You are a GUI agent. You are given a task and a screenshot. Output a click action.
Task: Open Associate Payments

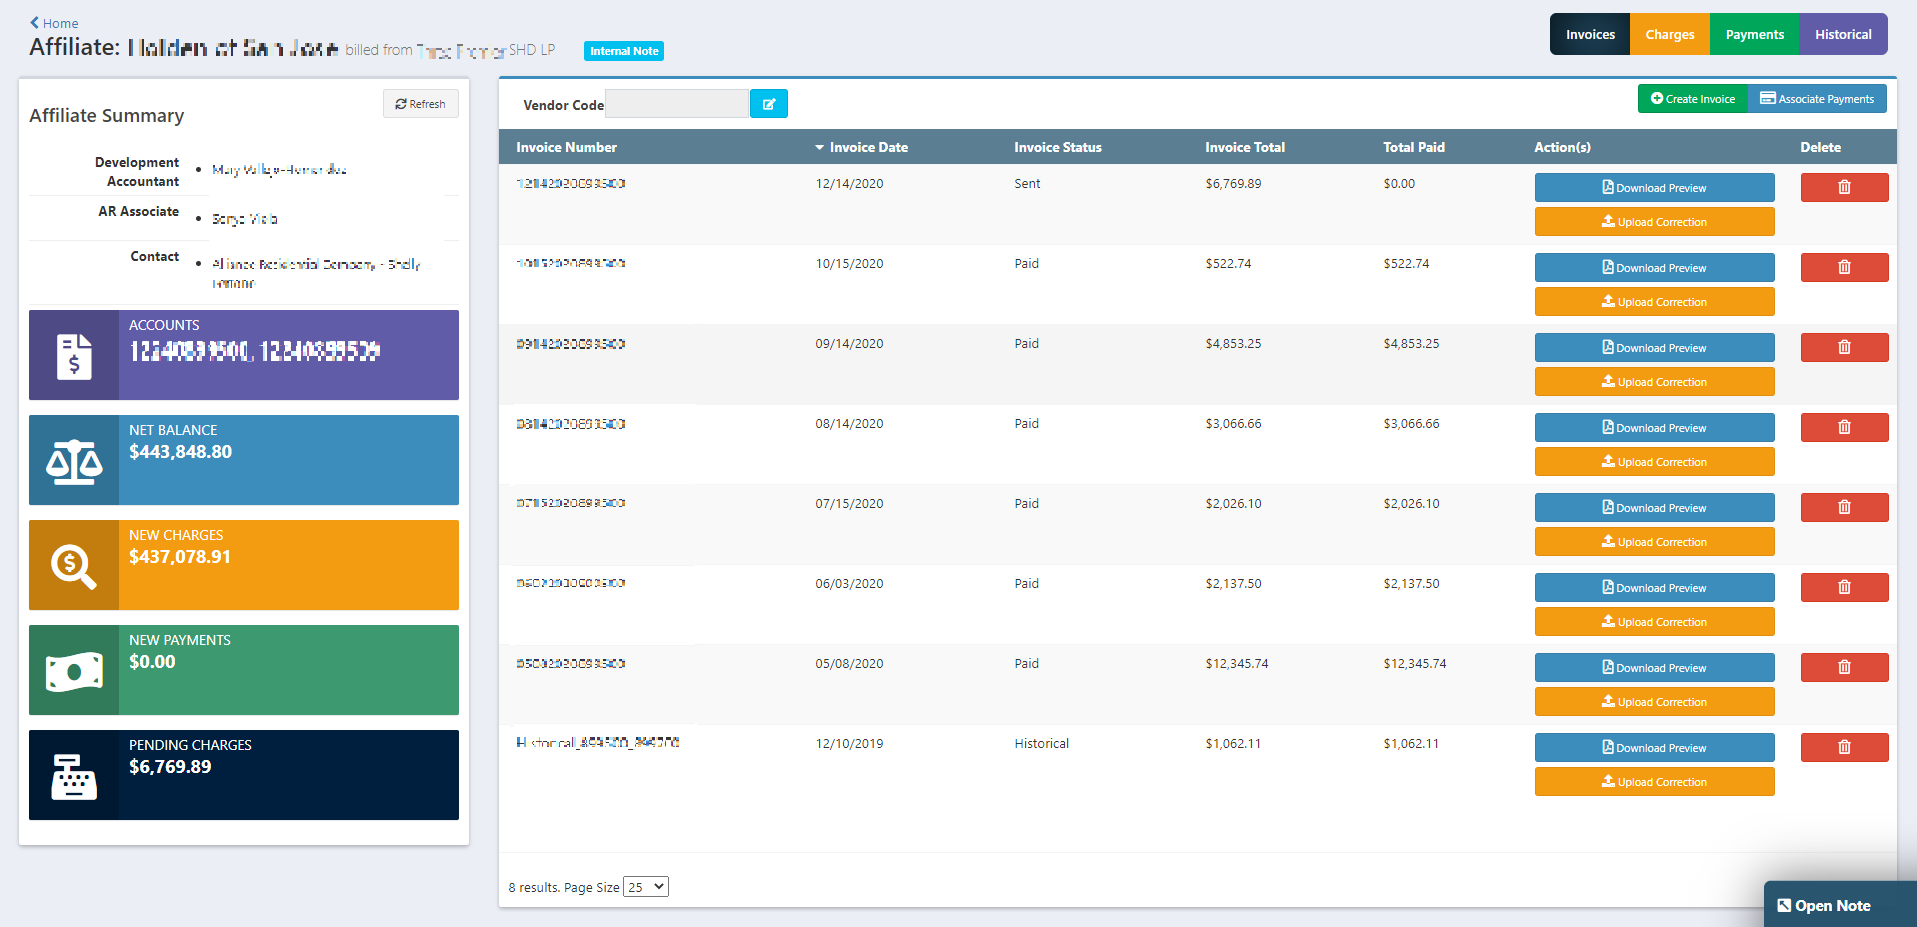1817,98
